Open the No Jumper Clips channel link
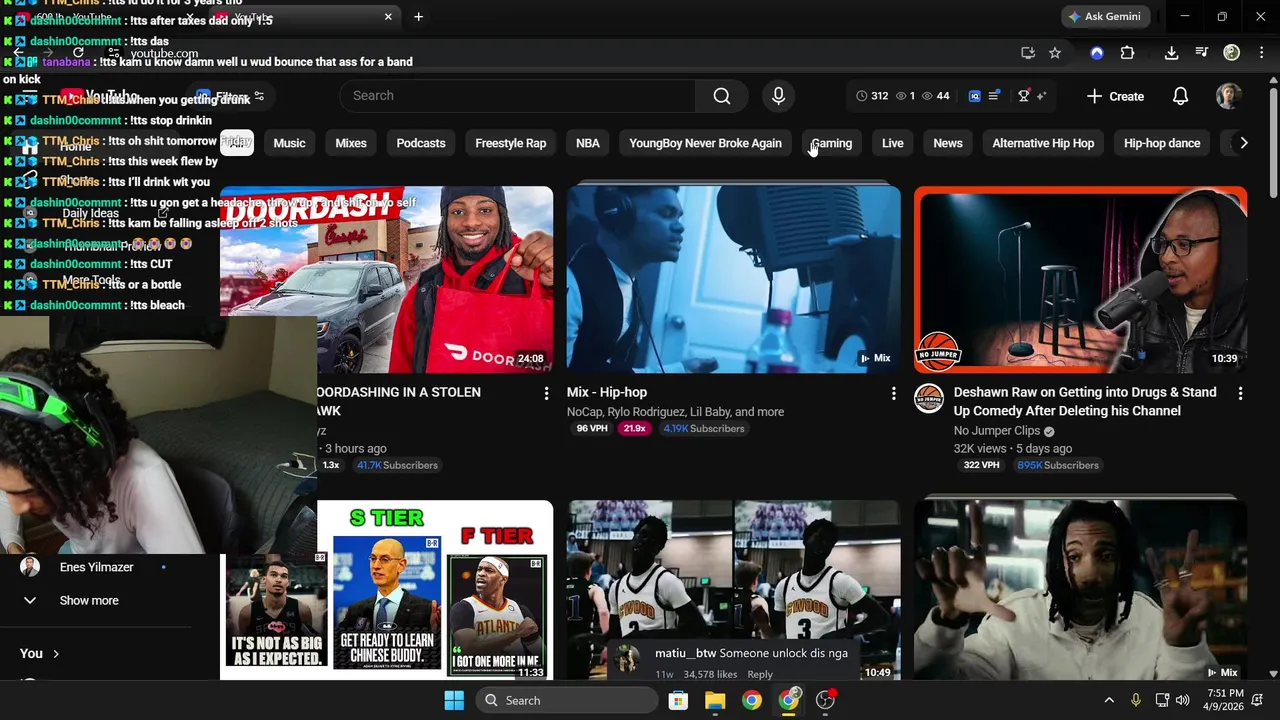The width and height of the screenshot is (1280, 720). tap(997, 431)
